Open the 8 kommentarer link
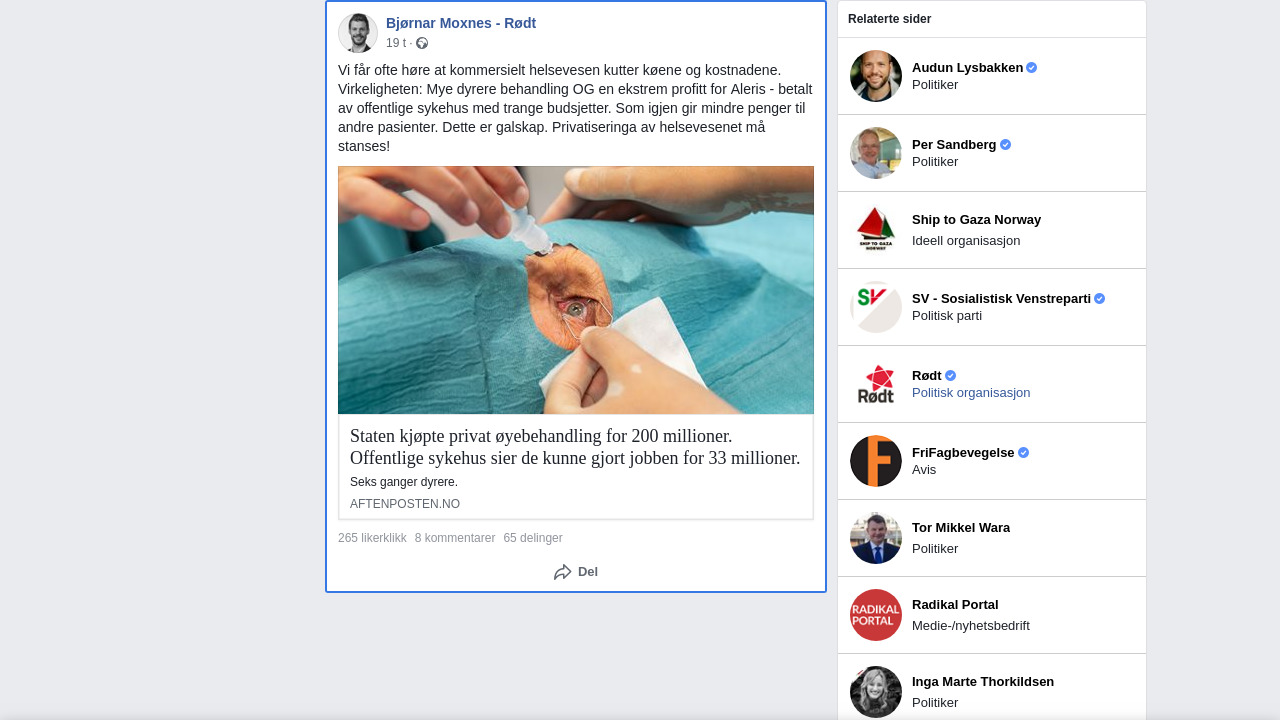The image size is (1280, 720). (455, 538)
